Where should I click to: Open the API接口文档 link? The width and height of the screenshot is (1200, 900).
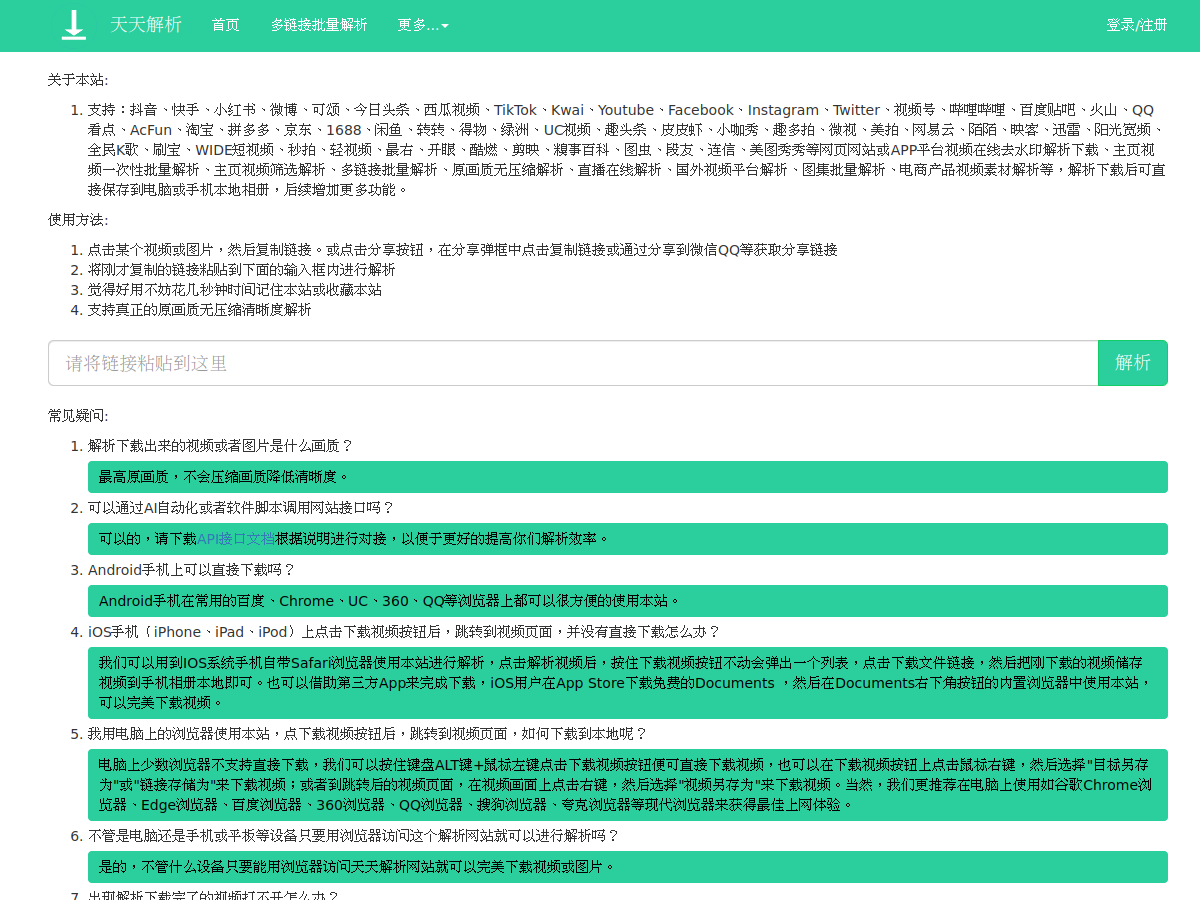[x=236, y=538]
